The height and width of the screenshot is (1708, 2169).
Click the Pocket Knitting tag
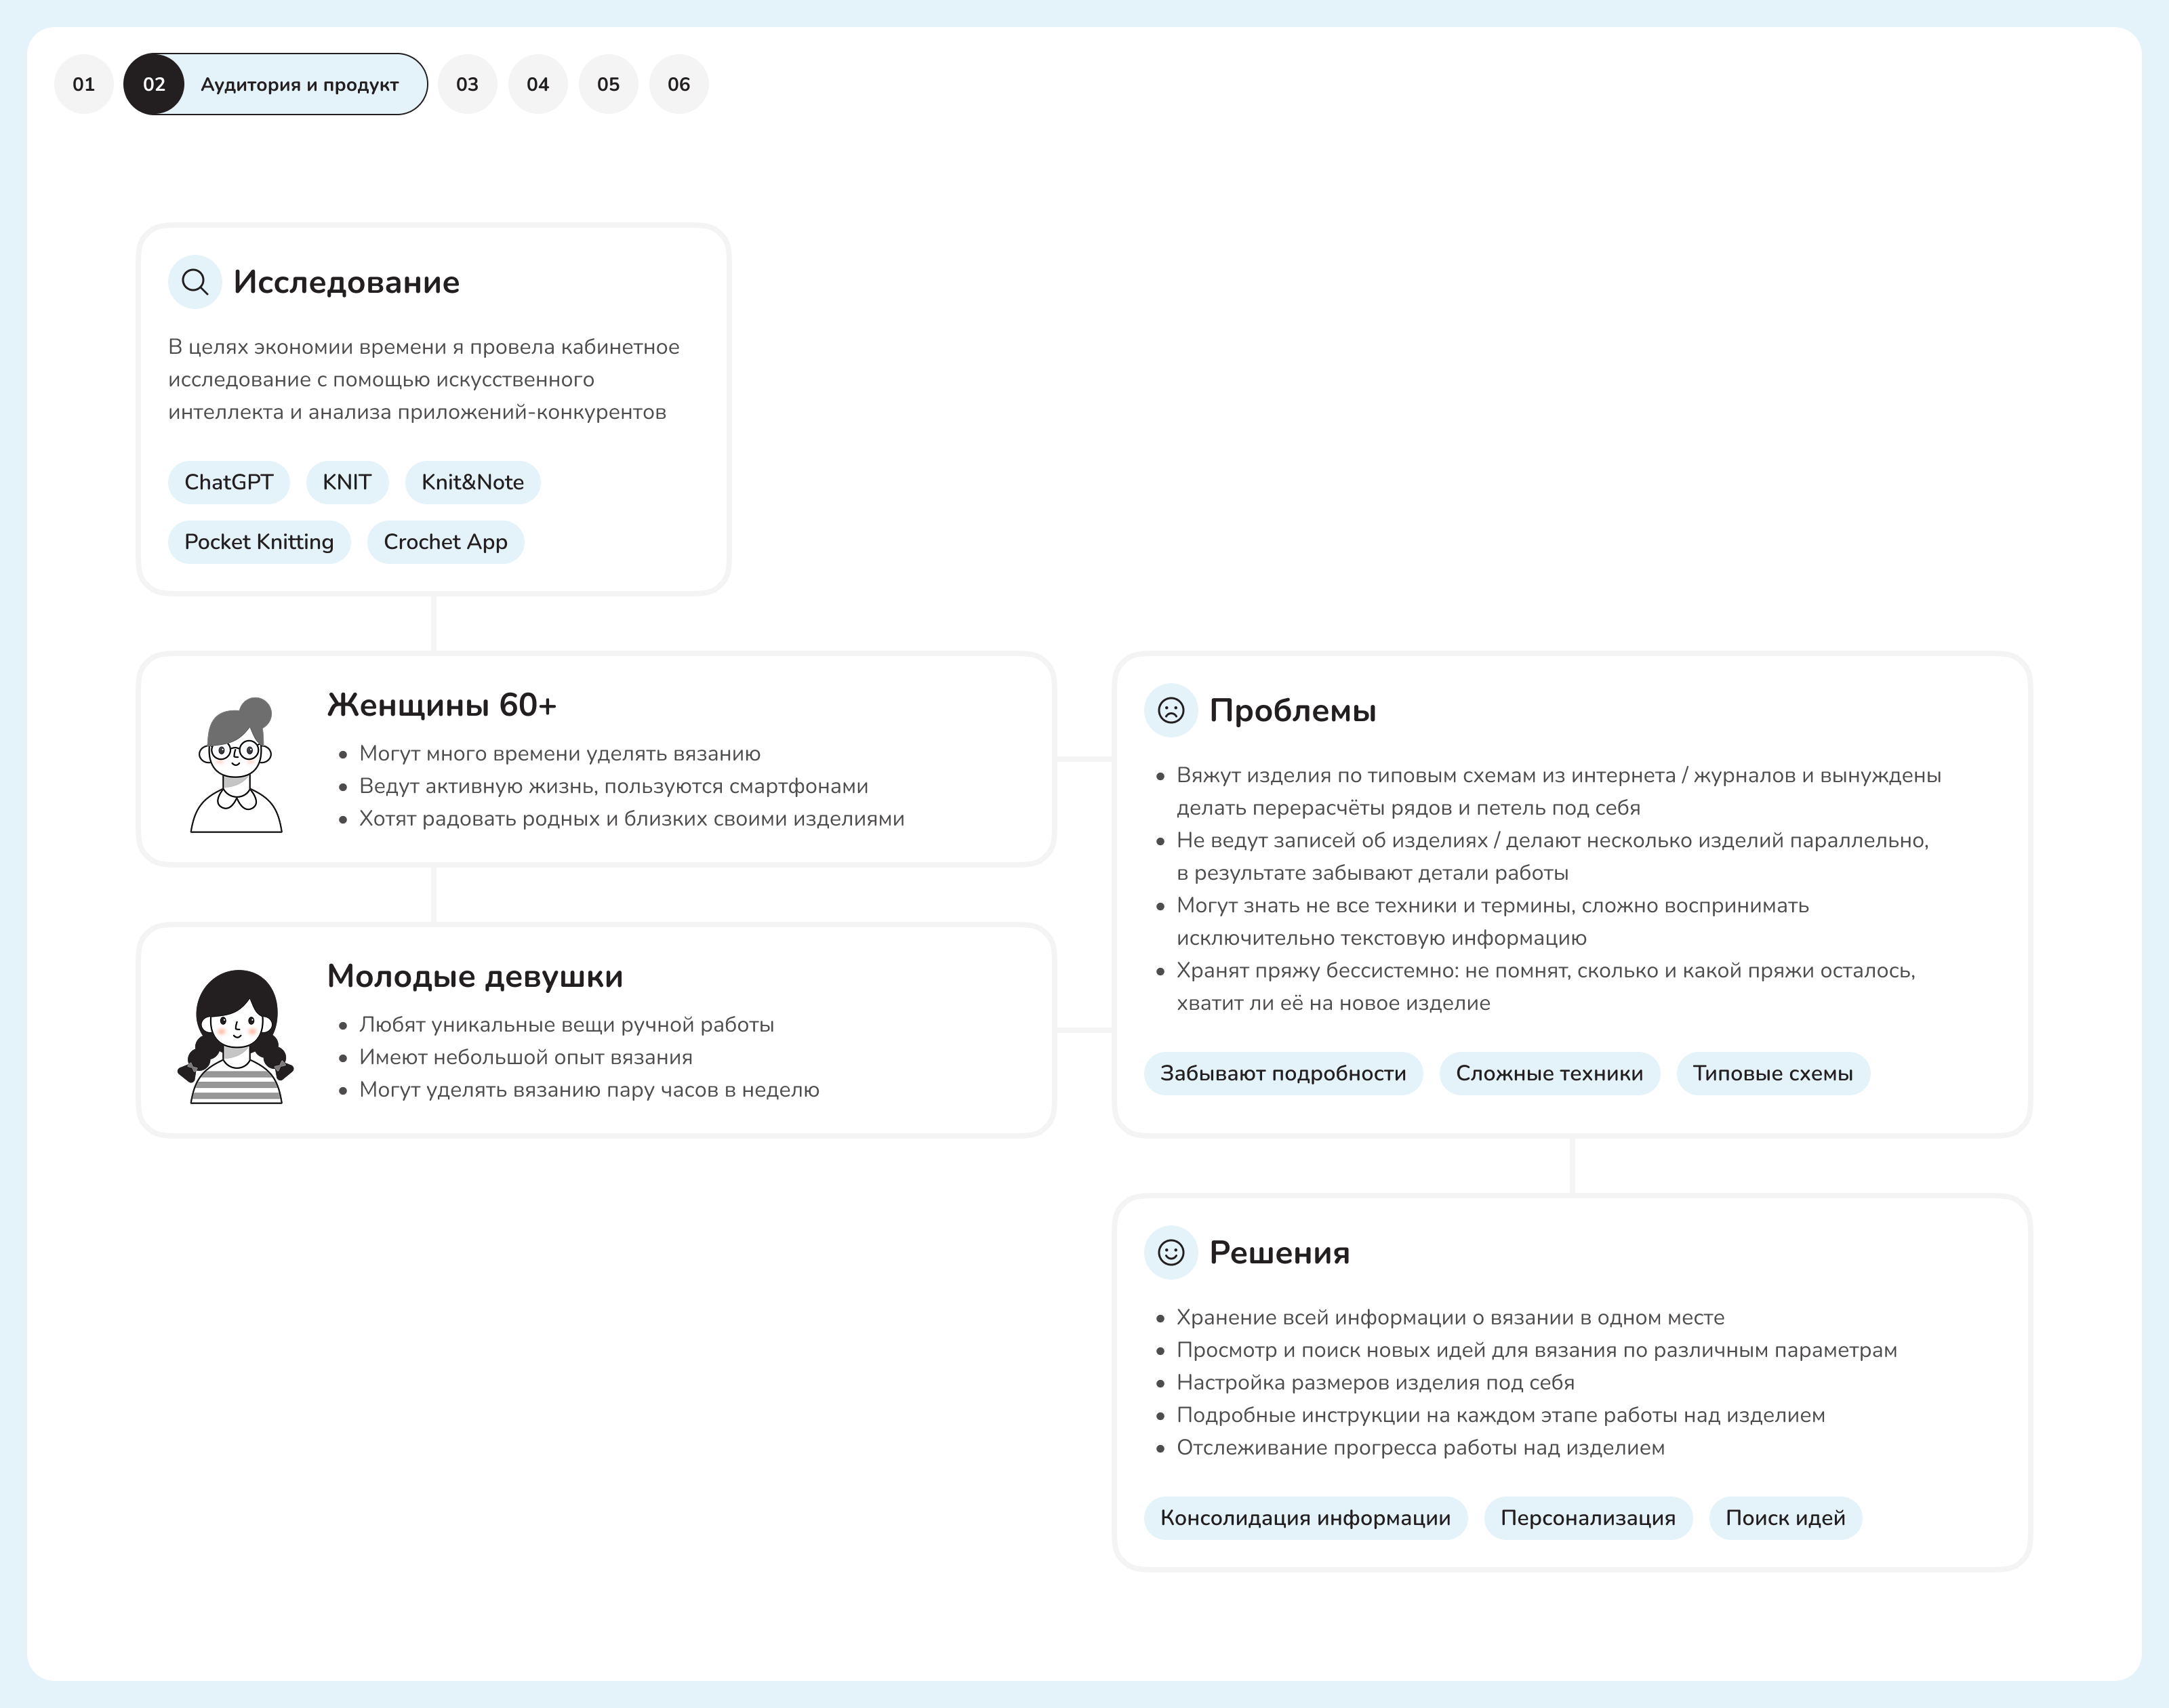click(259, 542)
